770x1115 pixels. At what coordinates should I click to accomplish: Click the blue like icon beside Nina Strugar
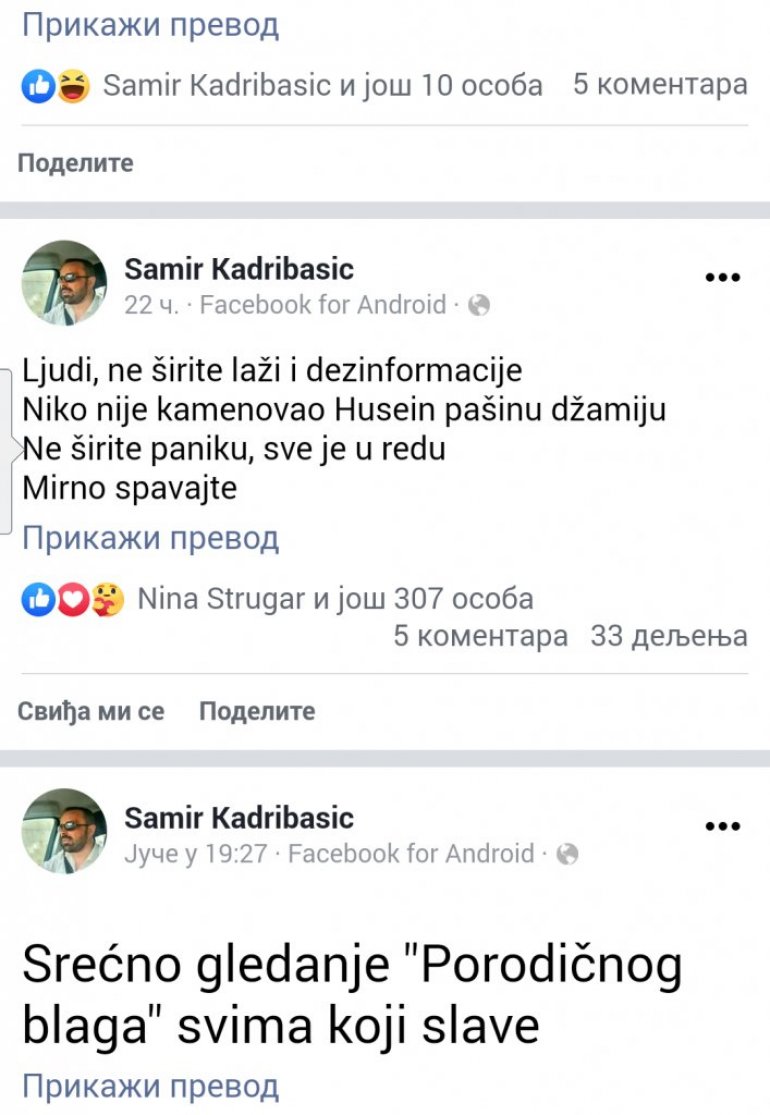tap(36, 600)
